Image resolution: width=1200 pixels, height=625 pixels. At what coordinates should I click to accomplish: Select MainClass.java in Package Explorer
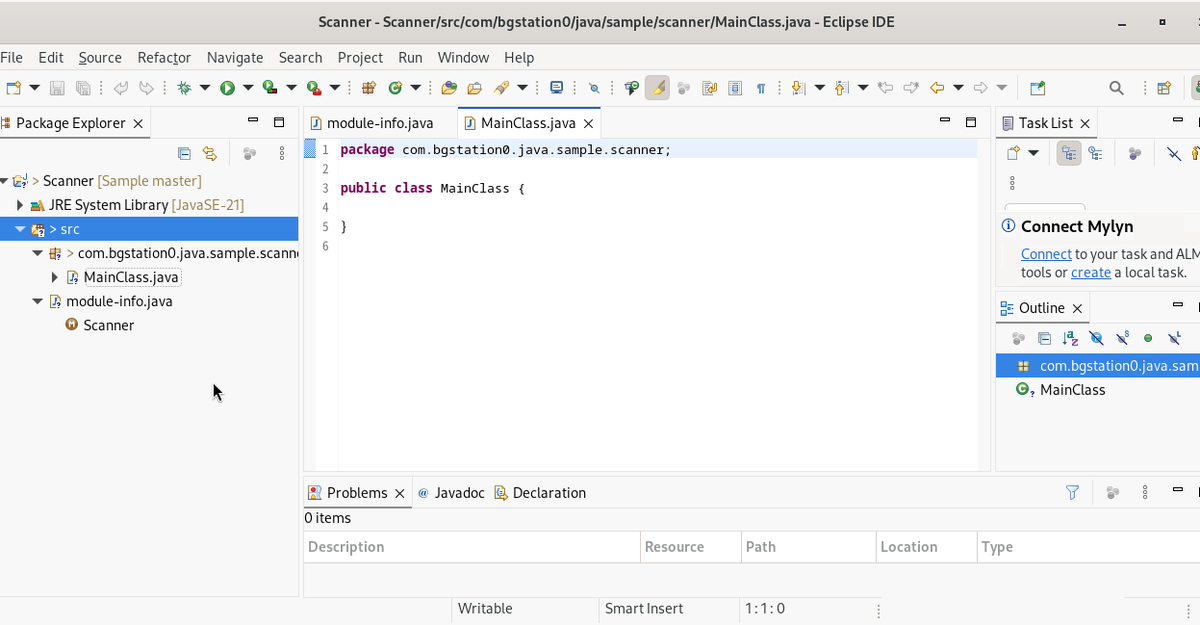point(130,277)
